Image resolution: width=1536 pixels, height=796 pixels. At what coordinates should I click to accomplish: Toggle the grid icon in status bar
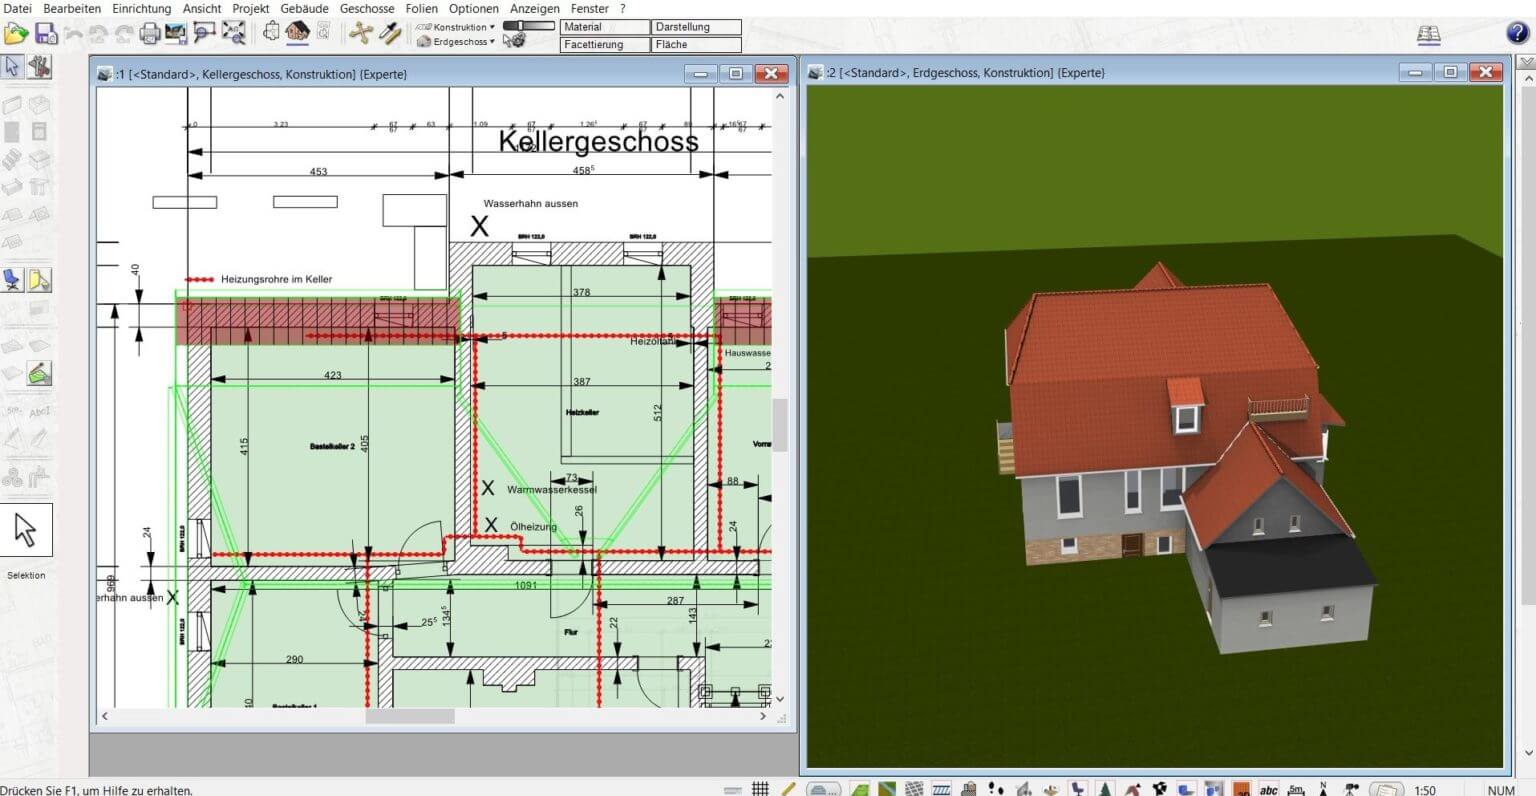tap(760, 788)
